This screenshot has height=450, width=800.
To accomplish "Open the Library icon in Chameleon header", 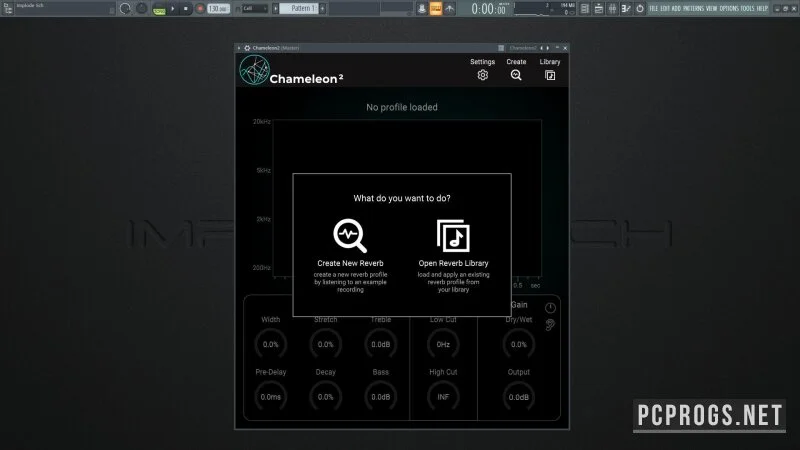I will coord(550,76).
